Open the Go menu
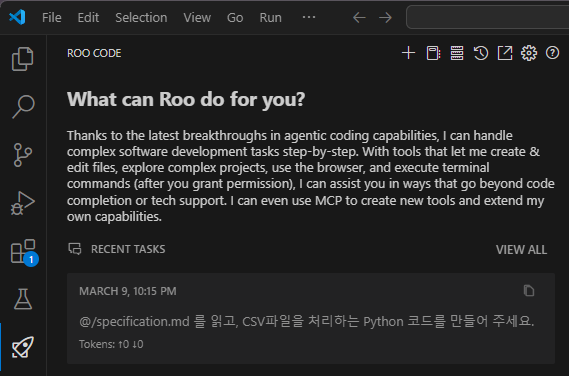 coord(235,17)
